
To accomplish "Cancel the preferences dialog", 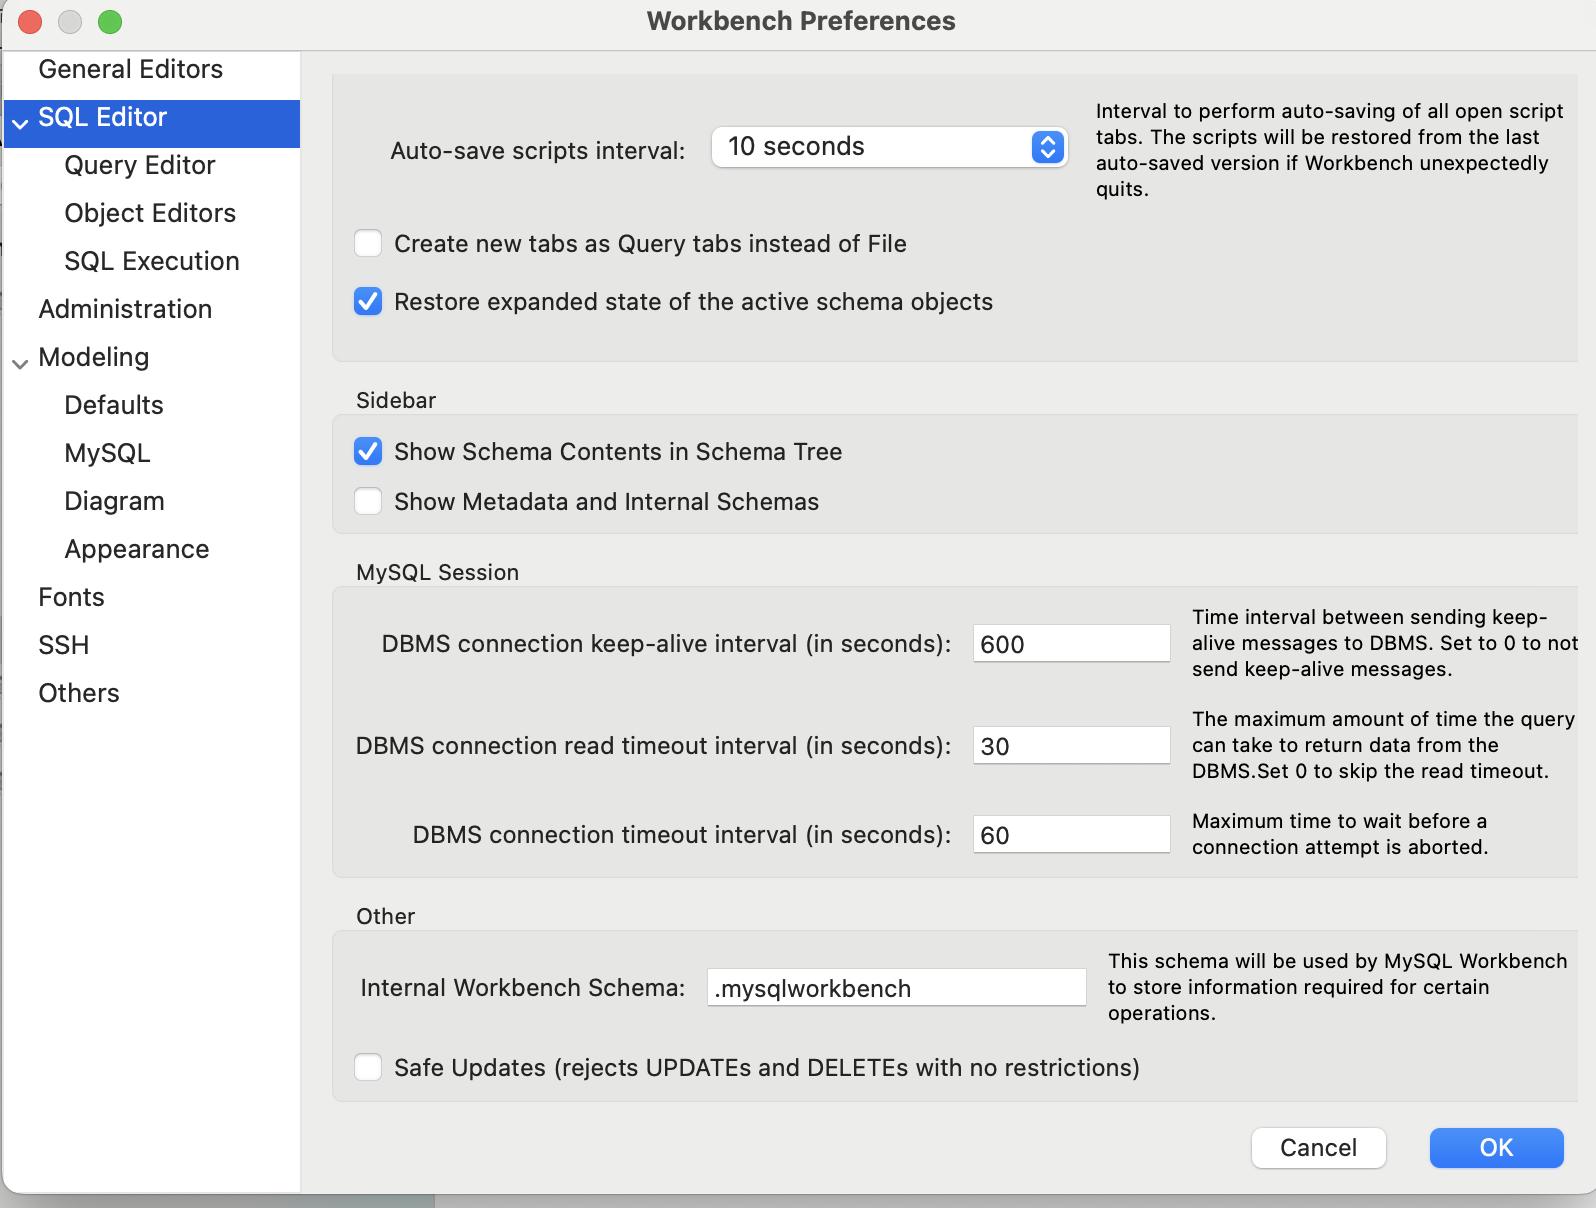I will coord(1318,1147).
